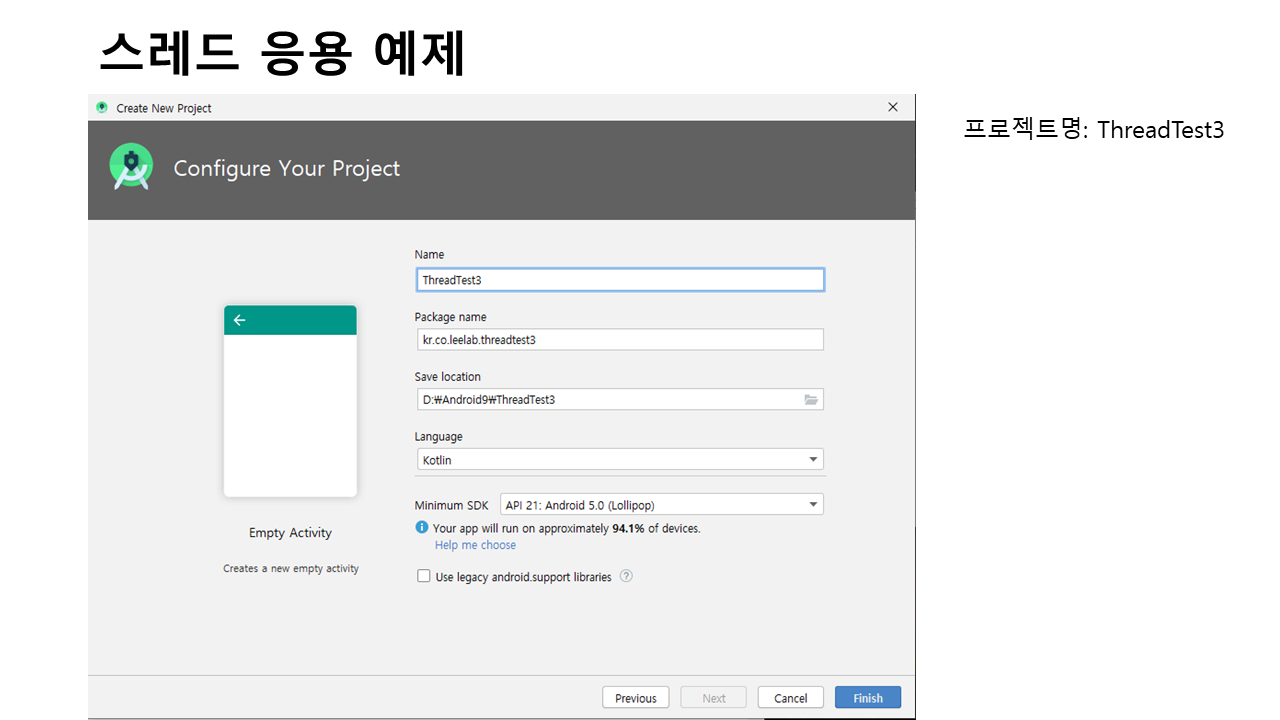The height and width of the screenshot is (720, 1280).
Task: Go back with the Previous button
Action: click(x=636, y=698)
